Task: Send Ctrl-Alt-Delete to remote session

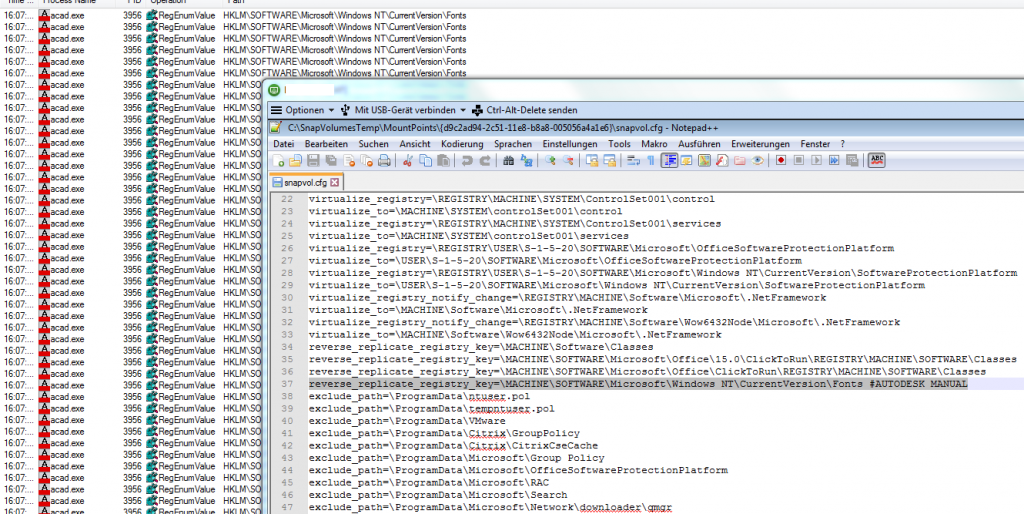Action: [524, 110]
